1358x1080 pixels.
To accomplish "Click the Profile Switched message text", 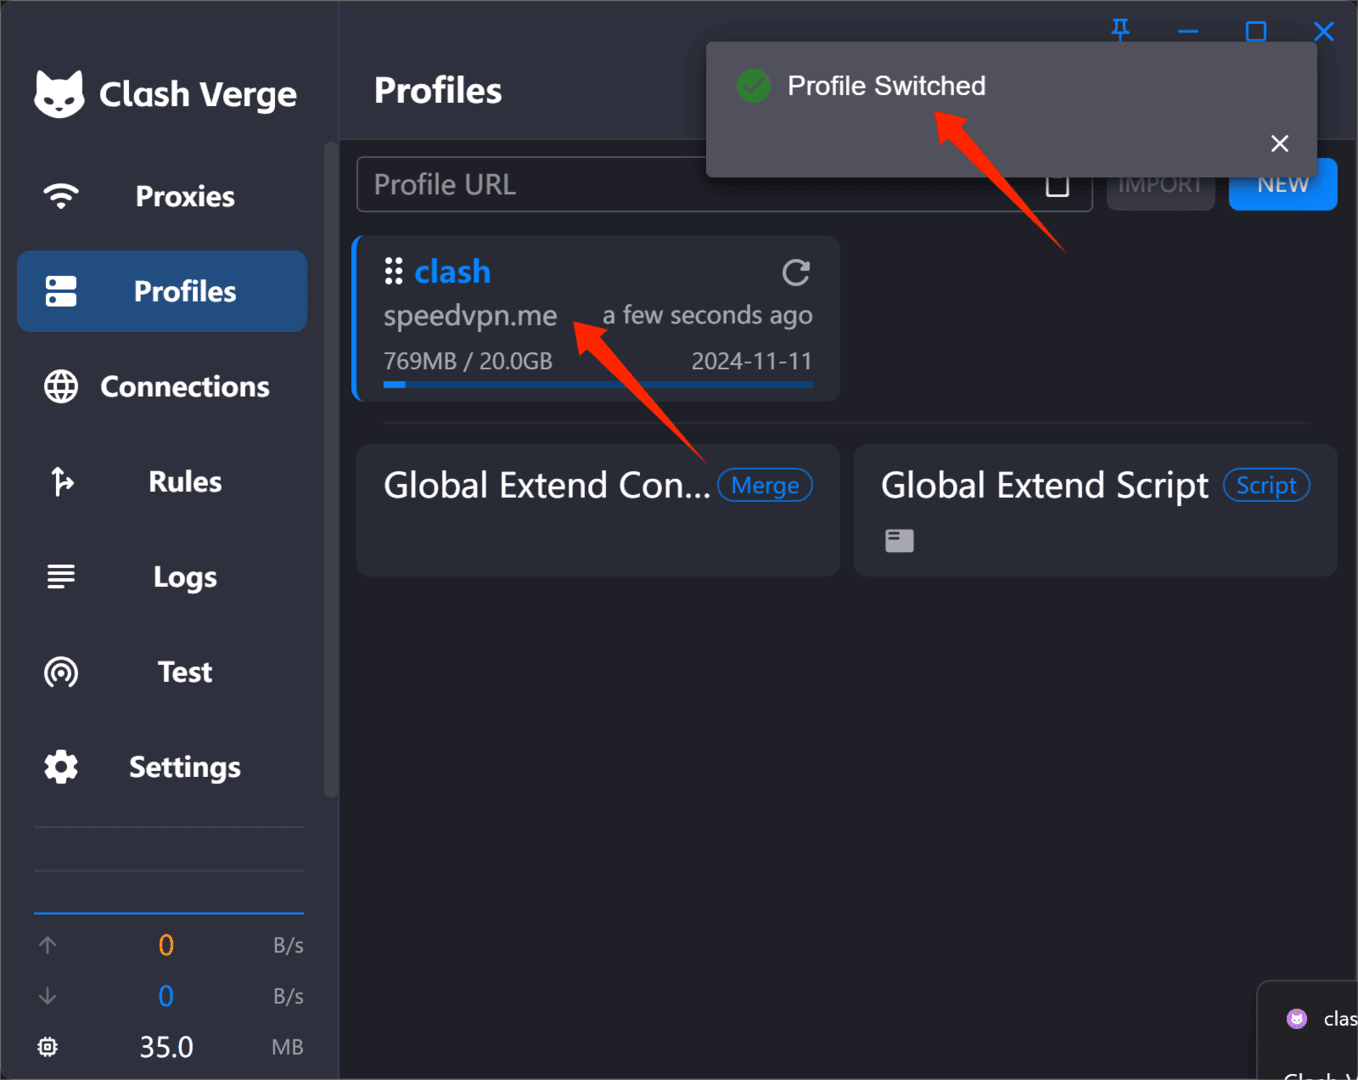I will coord(886,86).
